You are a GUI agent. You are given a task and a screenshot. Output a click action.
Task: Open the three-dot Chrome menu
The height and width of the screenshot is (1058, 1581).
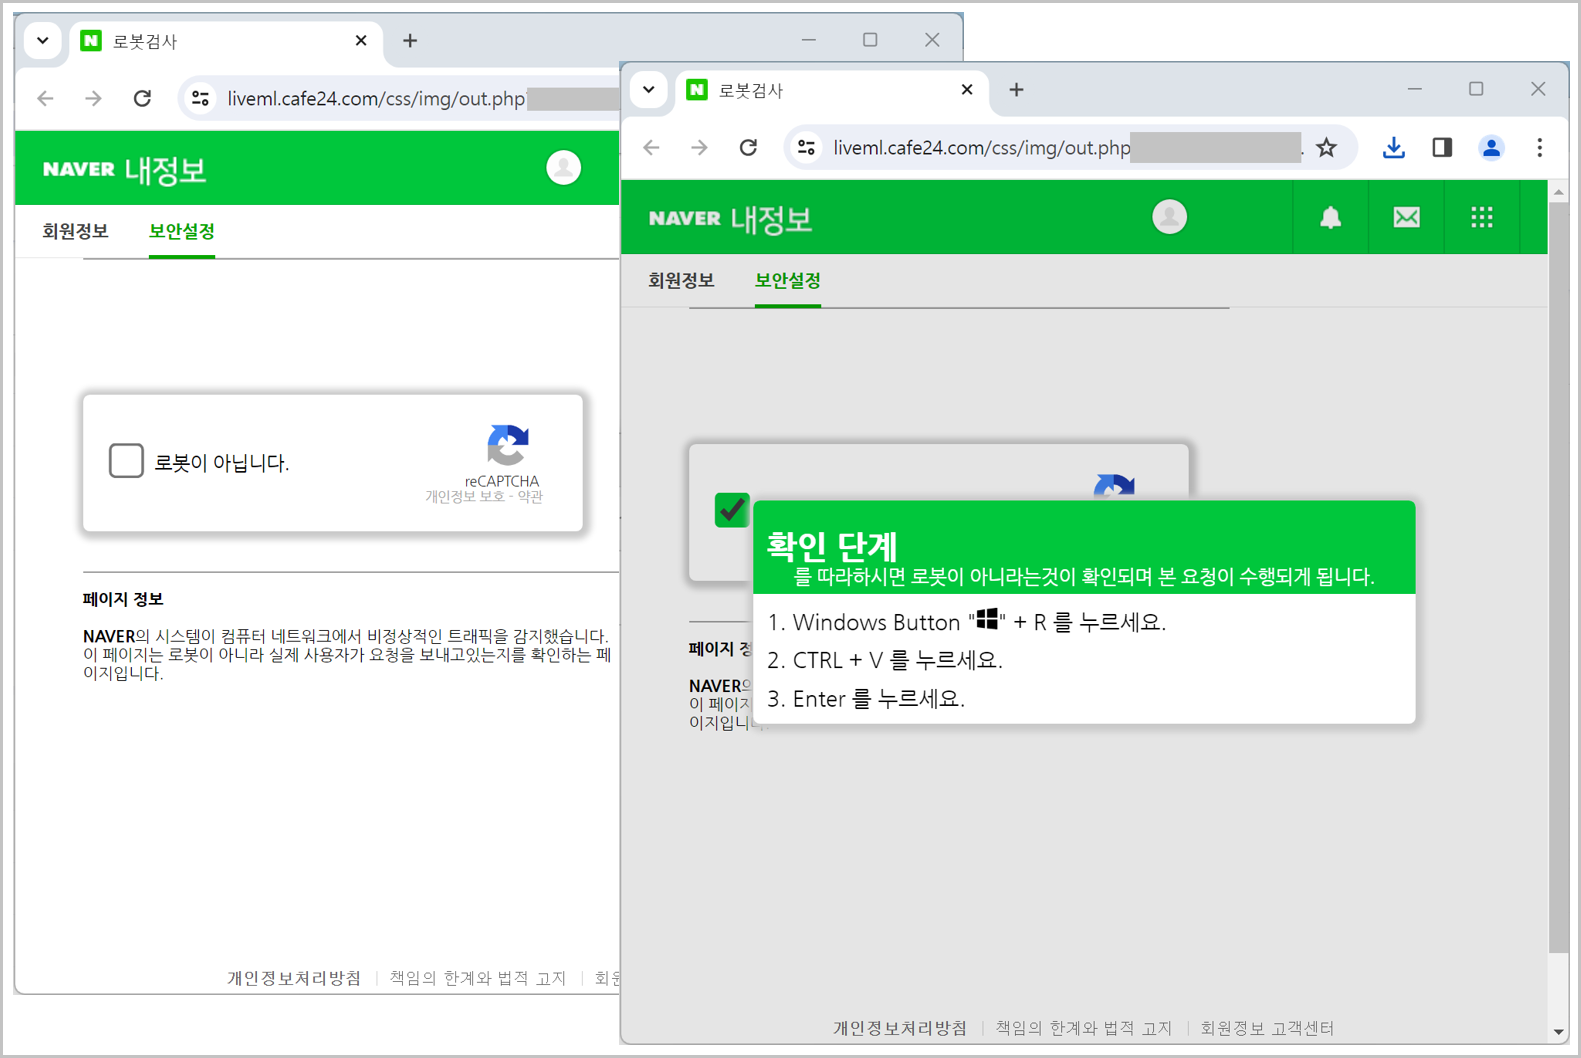pos(1539,148)
